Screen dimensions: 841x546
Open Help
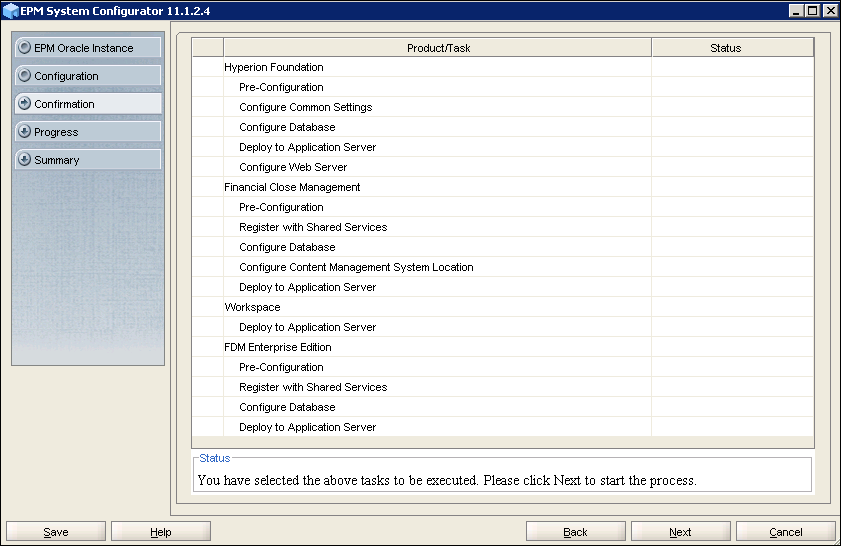161,532
